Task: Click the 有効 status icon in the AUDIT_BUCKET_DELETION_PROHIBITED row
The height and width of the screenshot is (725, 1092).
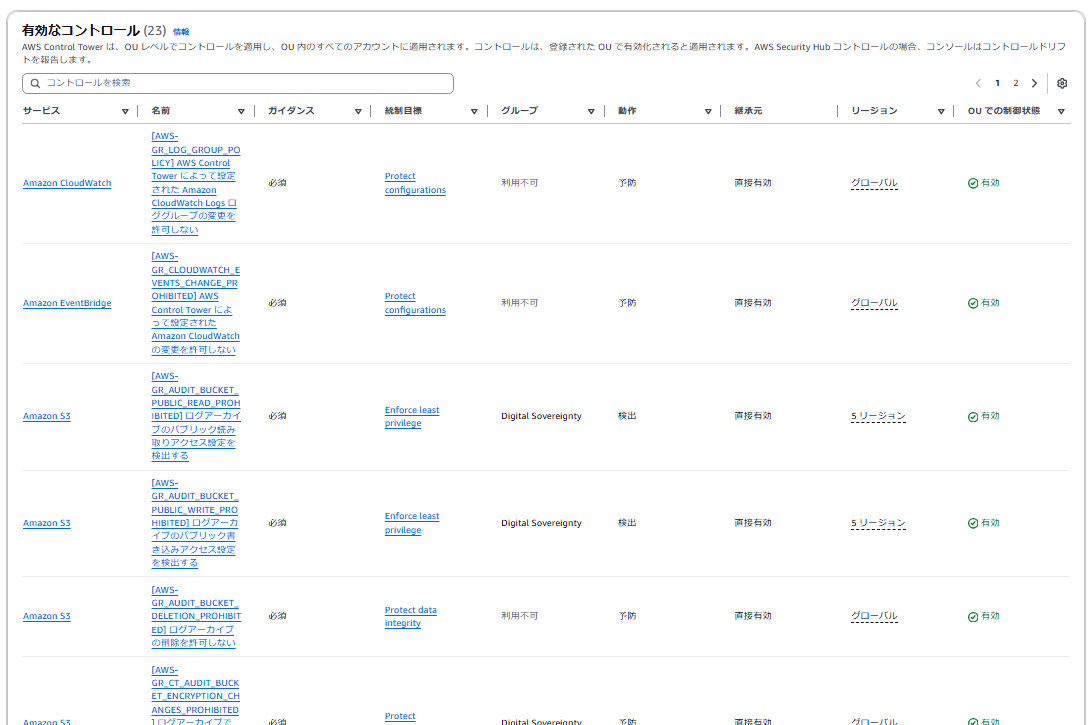Action: 973,616
